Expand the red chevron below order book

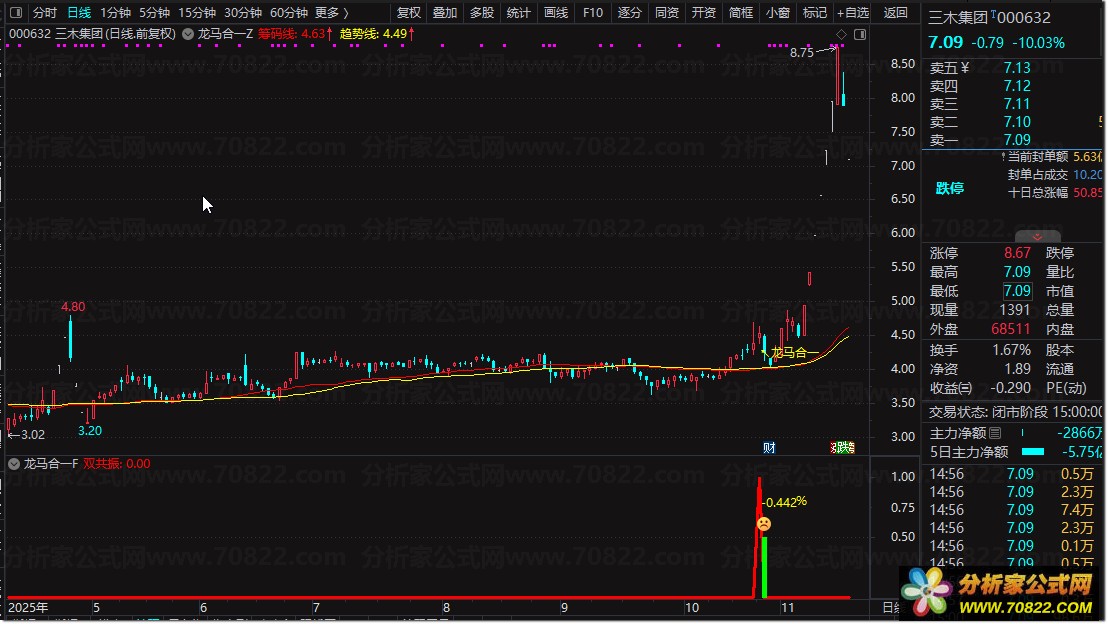tap(1038, 237)
